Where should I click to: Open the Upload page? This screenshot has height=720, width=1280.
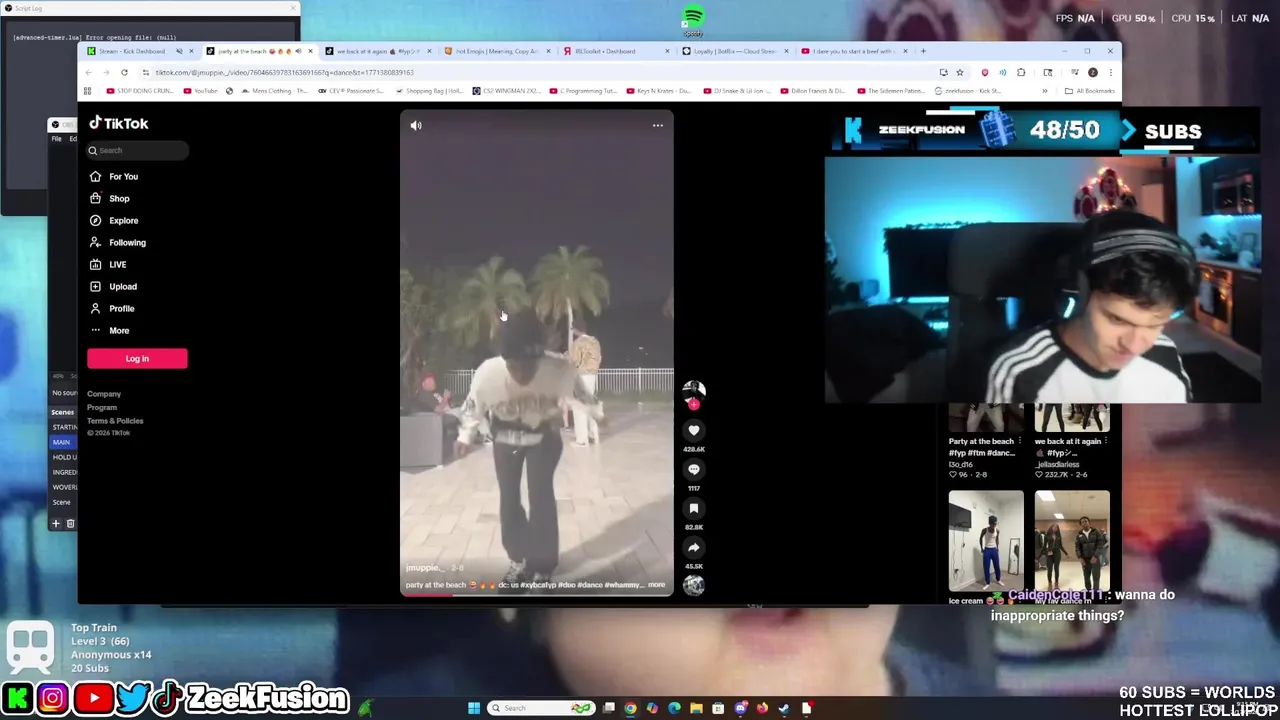point(113,286)
